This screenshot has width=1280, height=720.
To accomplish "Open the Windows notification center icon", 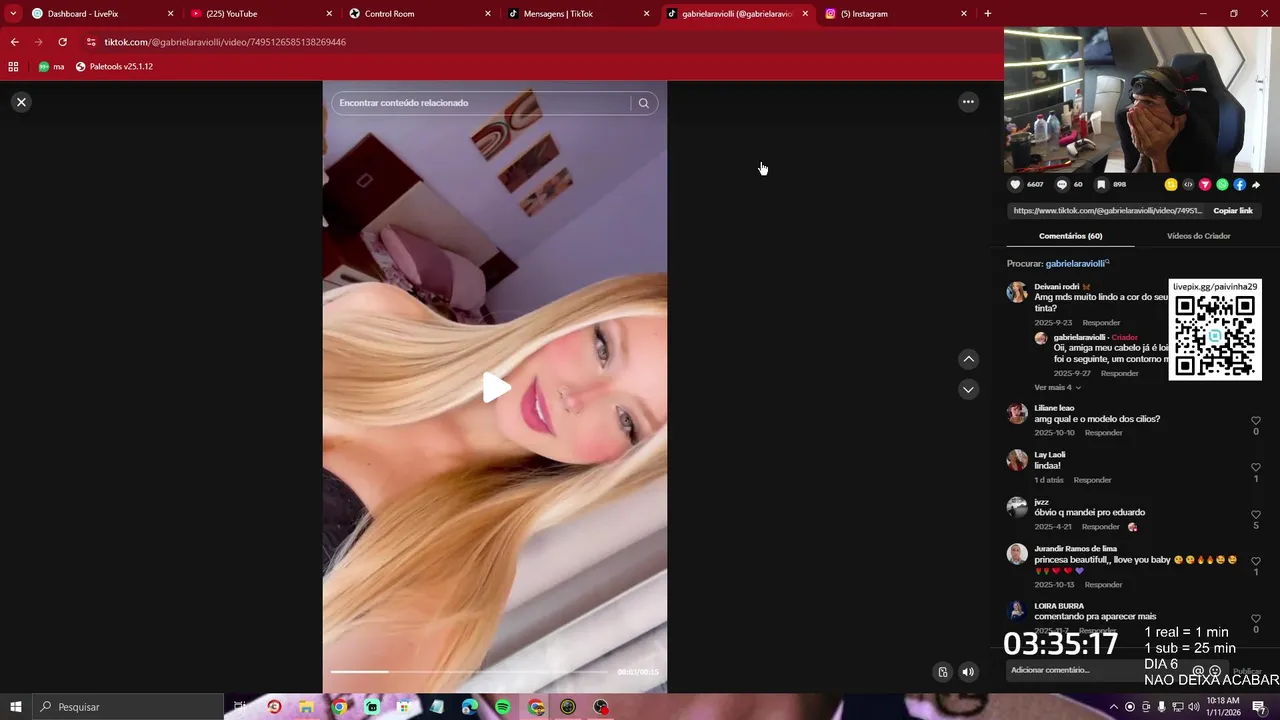I will coord(1260,707).
